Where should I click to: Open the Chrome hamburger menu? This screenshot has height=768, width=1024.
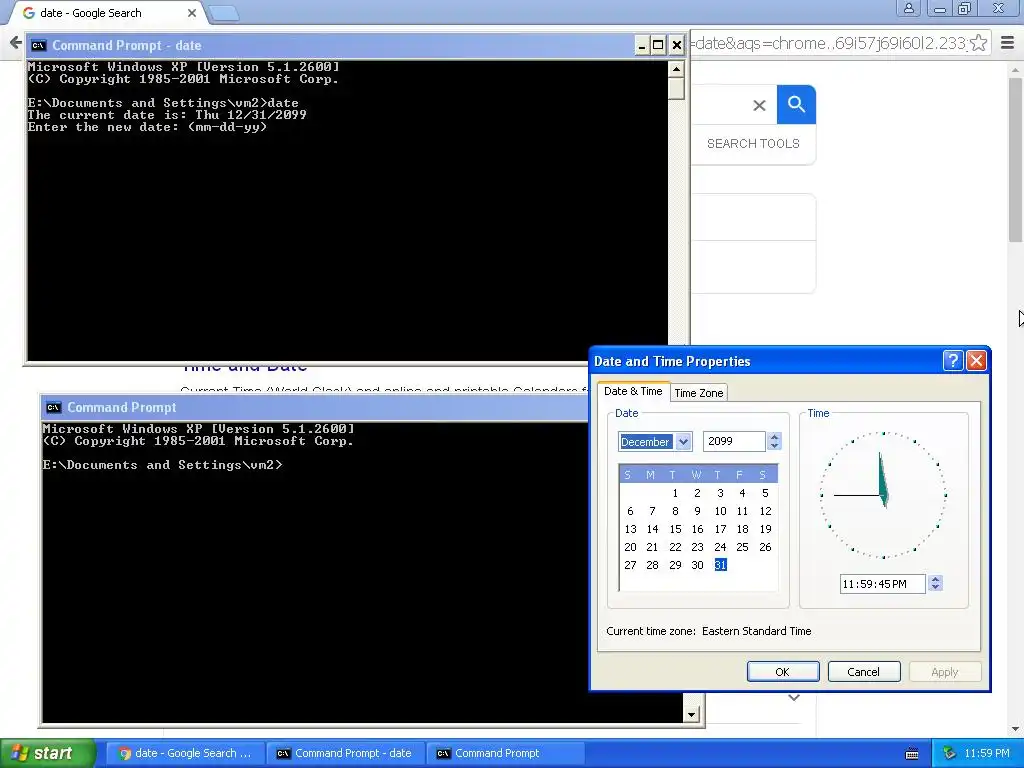1008,43
